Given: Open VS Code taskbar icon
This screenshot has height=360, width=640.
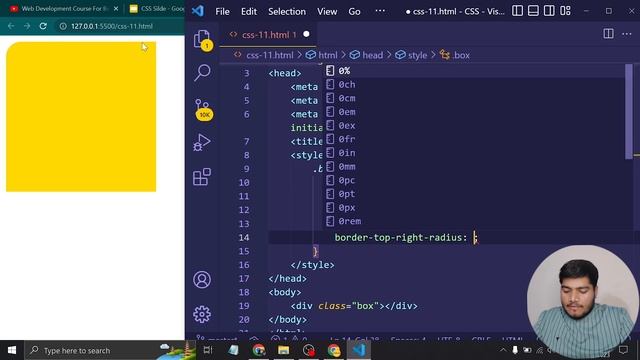Looking at the screenshot, I should (359, 350).
